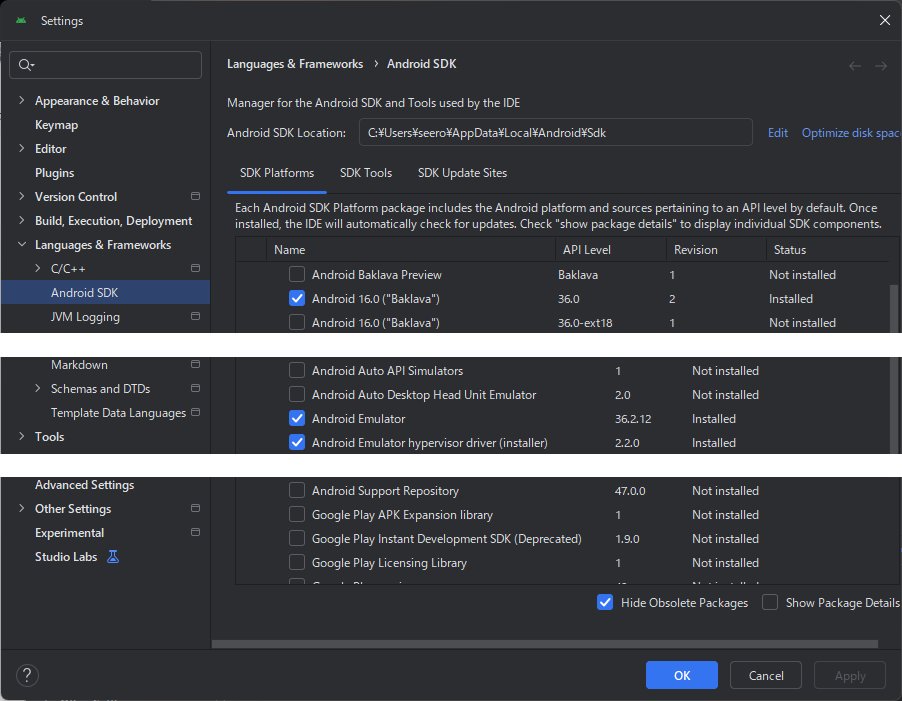Select Android SDK in settings tree
Viewport: 902px width, 701px height.
pyautogui.click(x=105, y=292)
